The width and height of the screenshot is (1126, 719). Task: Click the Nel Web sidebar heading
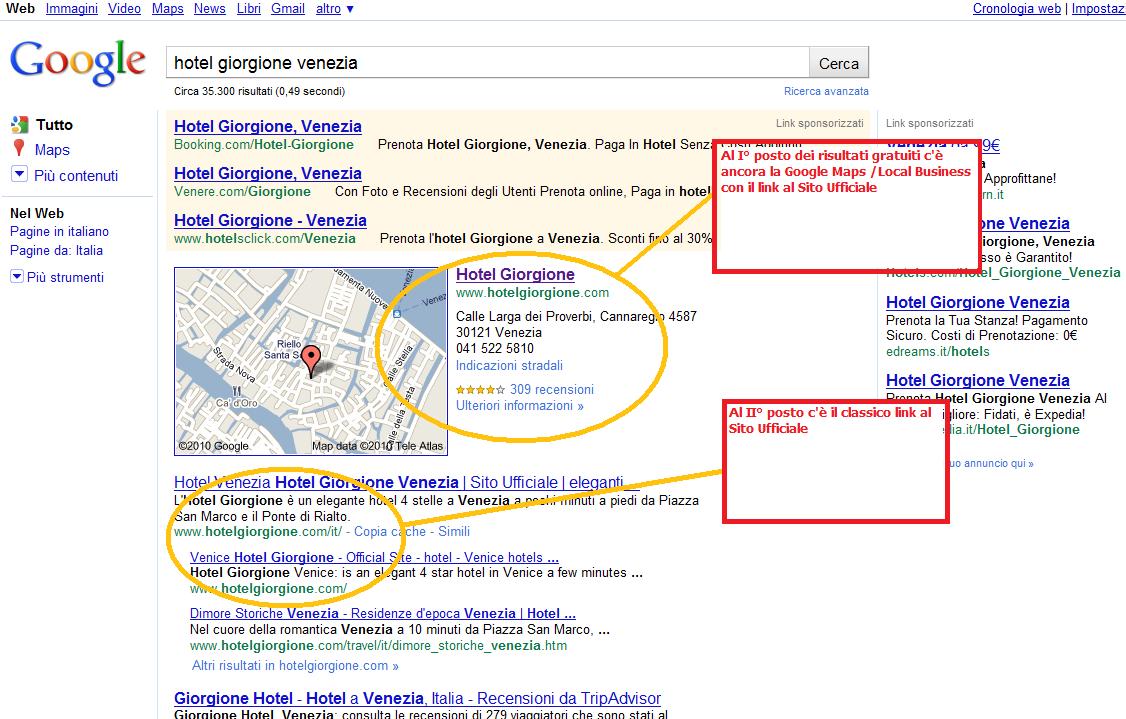[37, 213]
